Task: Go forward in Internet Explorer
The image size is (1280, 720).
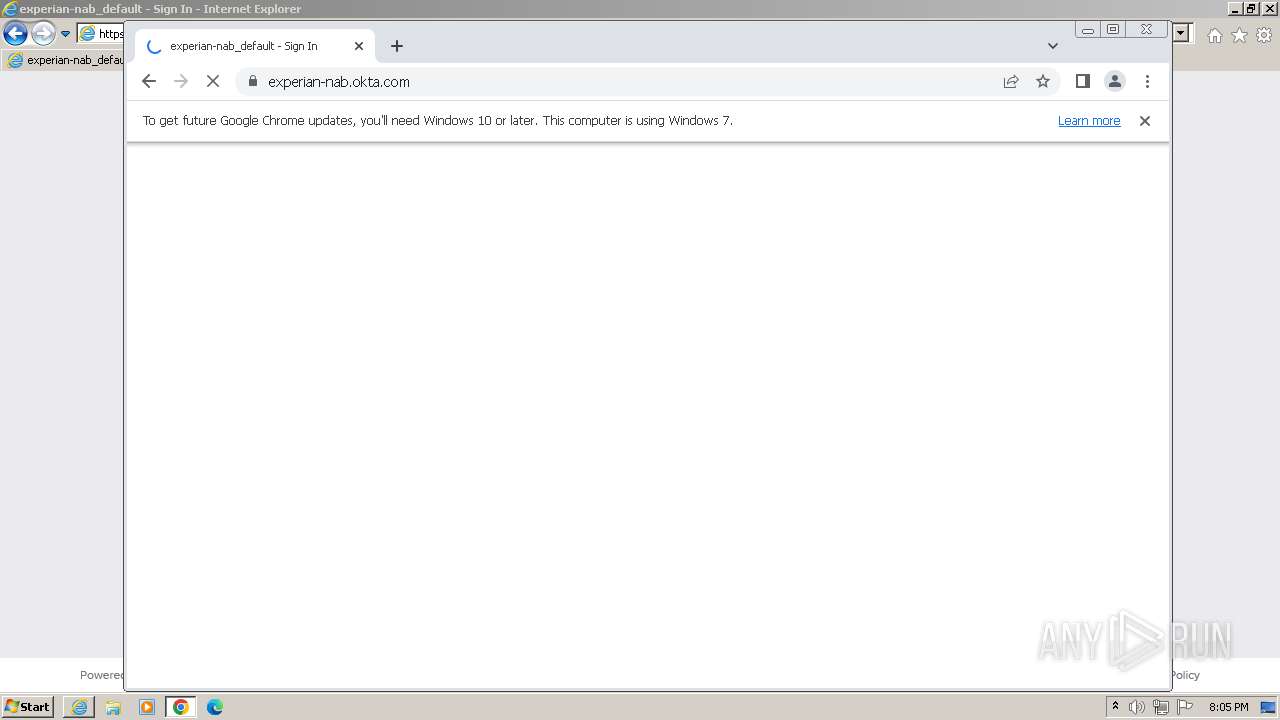Action: pyautogui.click(x=43, y=33)
